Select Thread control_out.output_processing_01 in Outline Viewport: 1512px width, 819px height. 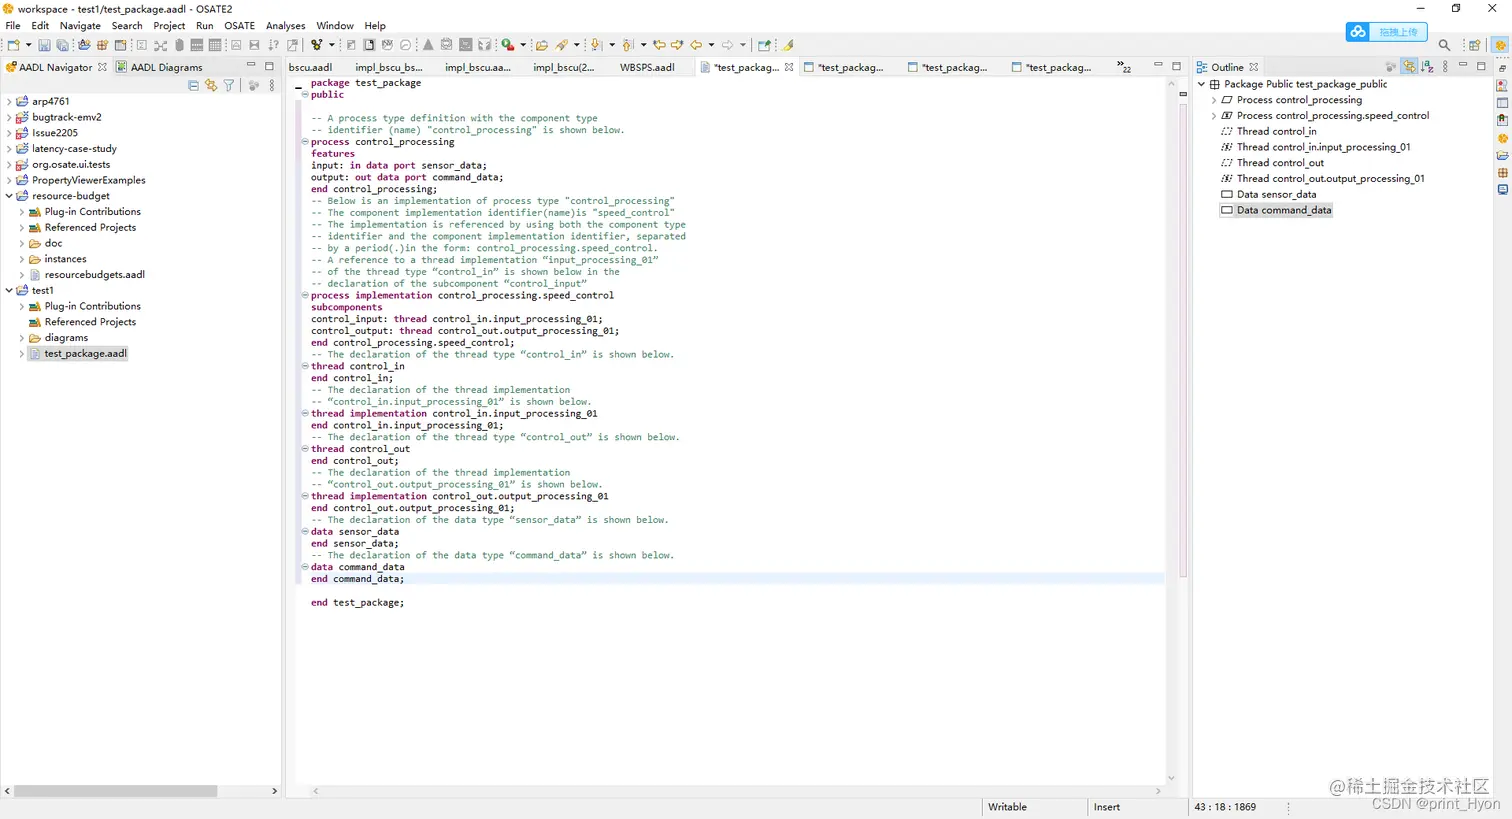pyautogui.click(x=1330, y=178)
